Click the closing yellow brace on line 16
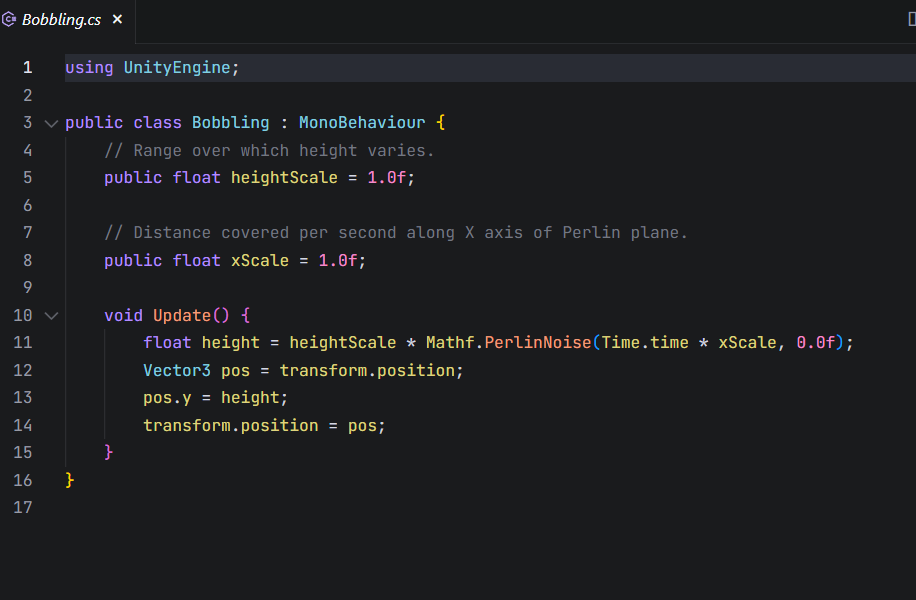The image size is (916, 600). point(70,480)
